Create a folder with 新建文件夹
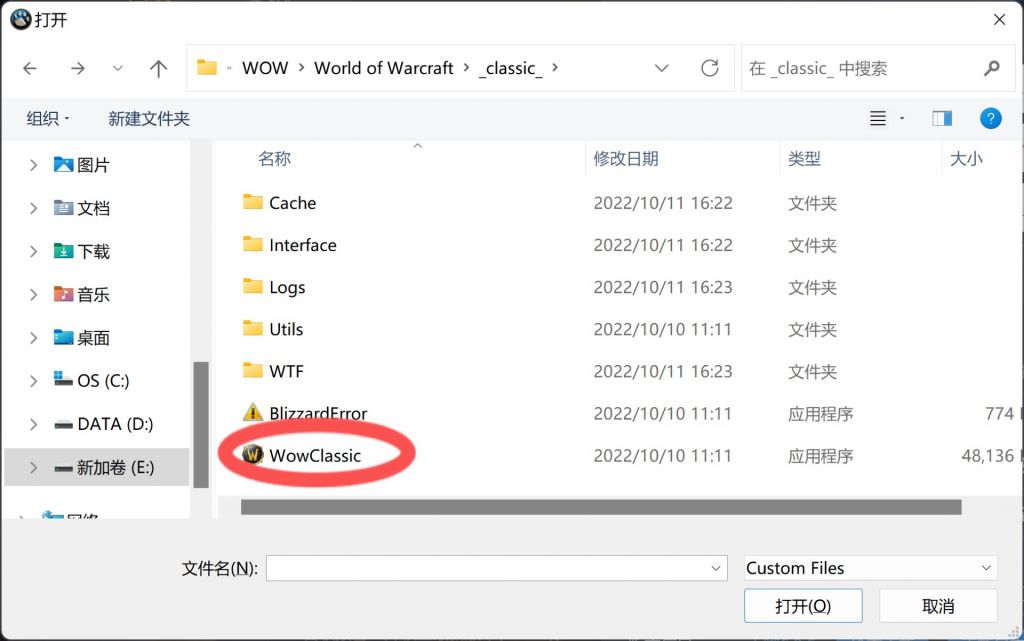 tap(149, 119)
